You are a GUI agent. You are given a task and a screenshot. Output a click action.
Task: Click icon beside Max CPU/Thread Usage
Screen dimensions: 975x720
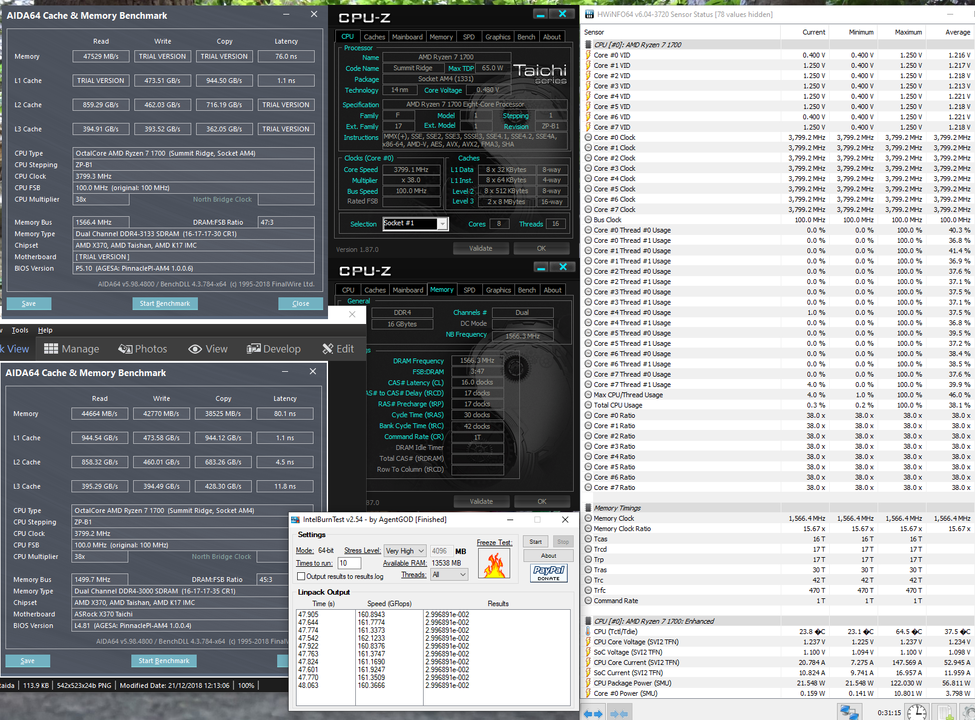point(588,395)
